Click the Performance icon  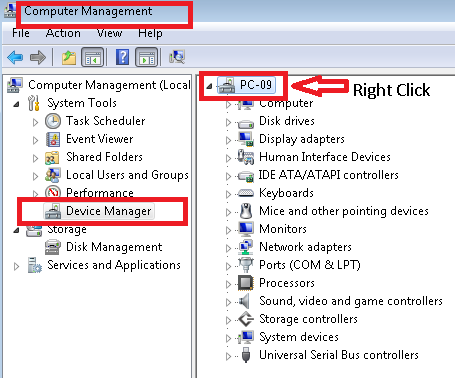point(53,192)
